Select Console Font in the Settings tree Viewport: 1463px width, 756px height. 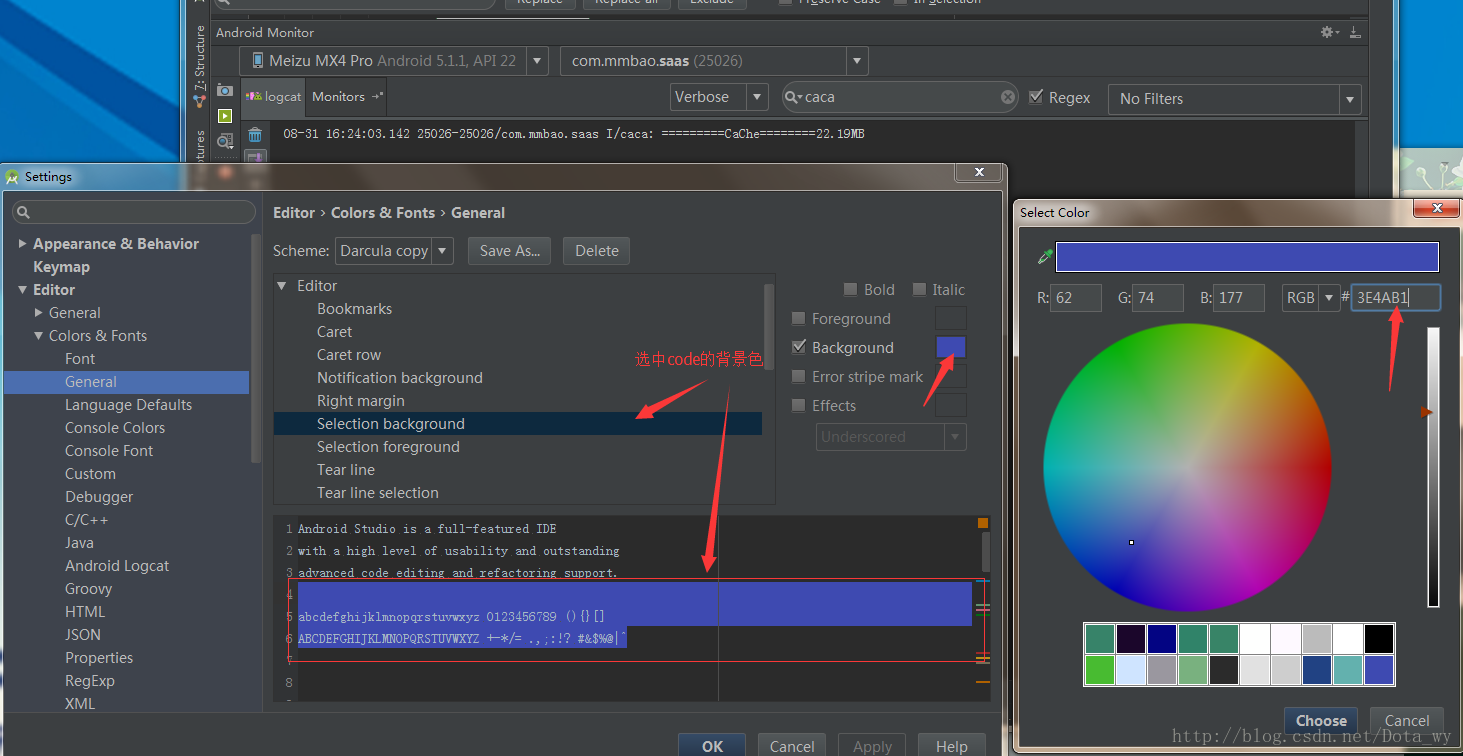click(109, 451)
